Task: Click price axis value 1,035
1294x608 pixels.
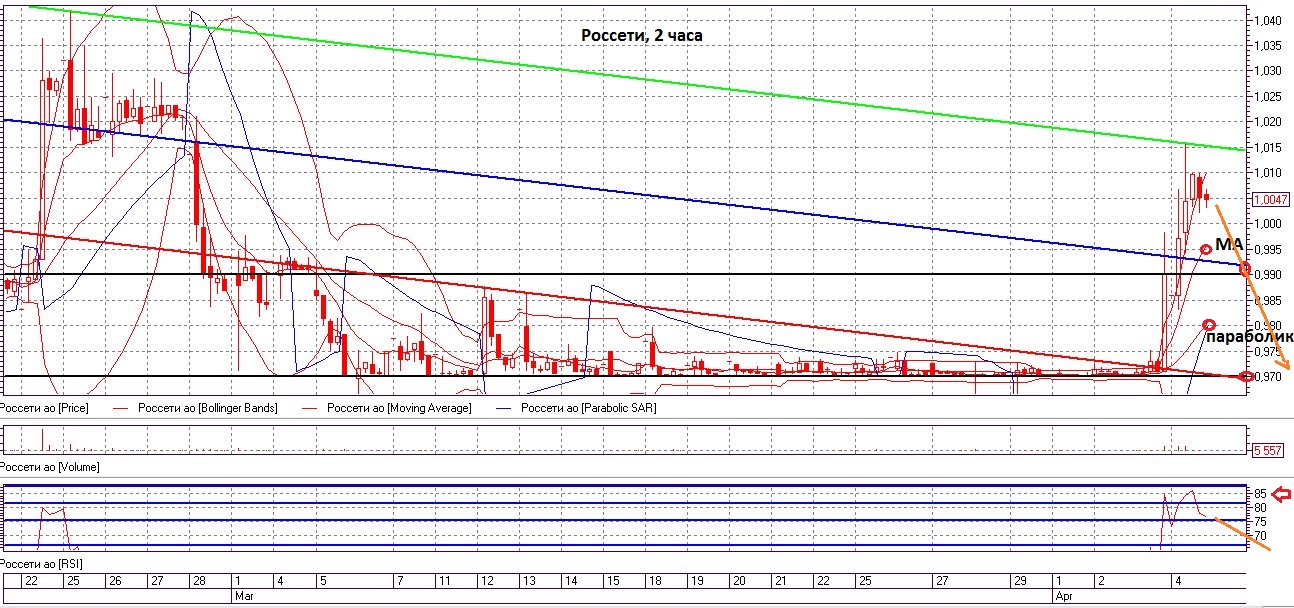Action: click(x=1270, y=46)
